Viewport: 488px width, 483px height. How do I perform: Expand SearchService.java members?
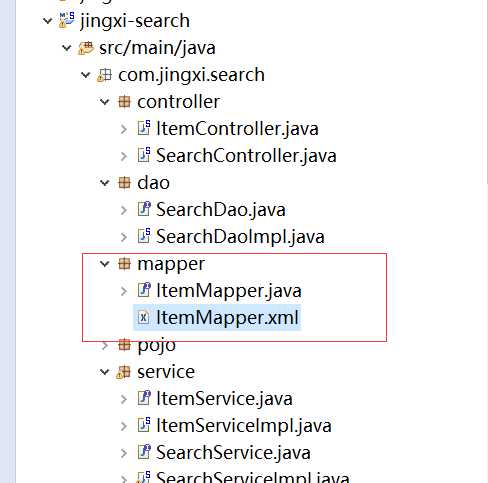tap(124, 453)
